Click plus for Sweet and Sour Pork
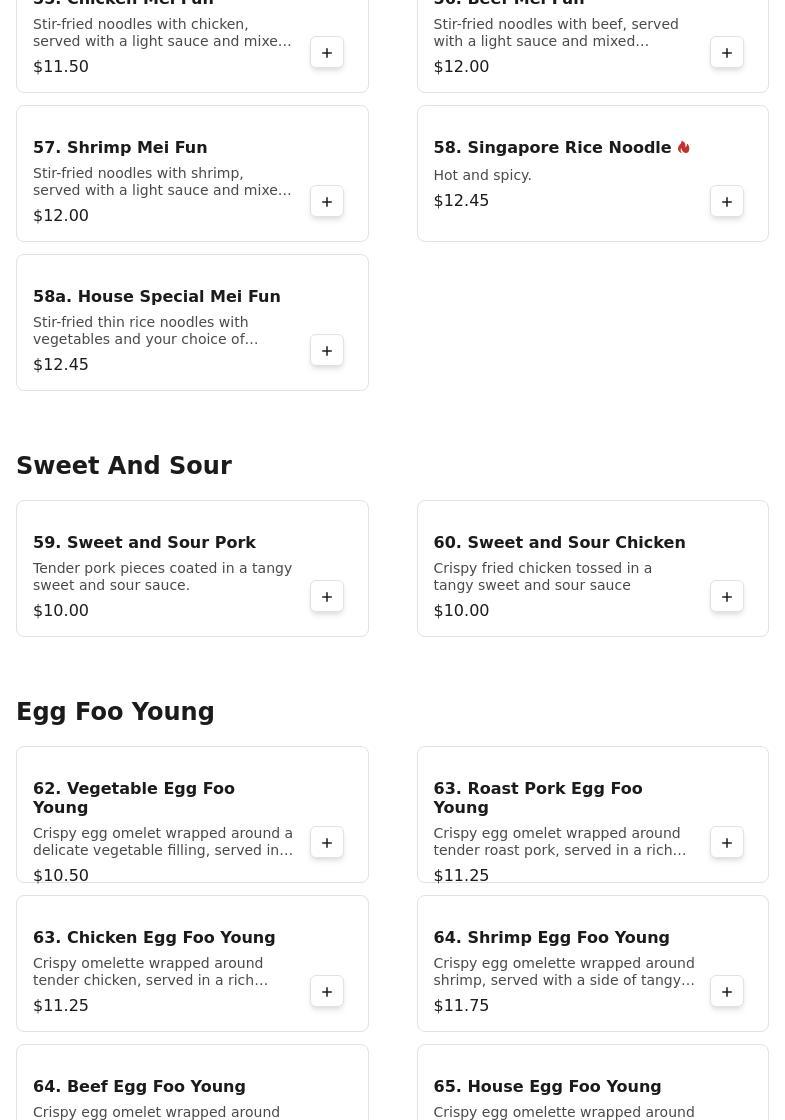785x1120 pixels. pyautogui.click(x=327, y=597)
